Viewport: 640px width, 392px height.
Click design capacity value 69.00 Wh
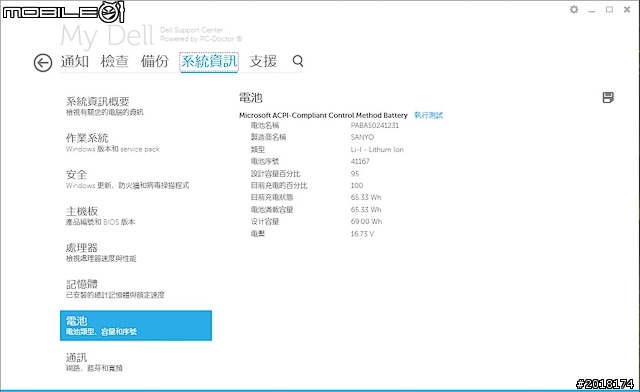pyautogui.click(x=366, y=222)
